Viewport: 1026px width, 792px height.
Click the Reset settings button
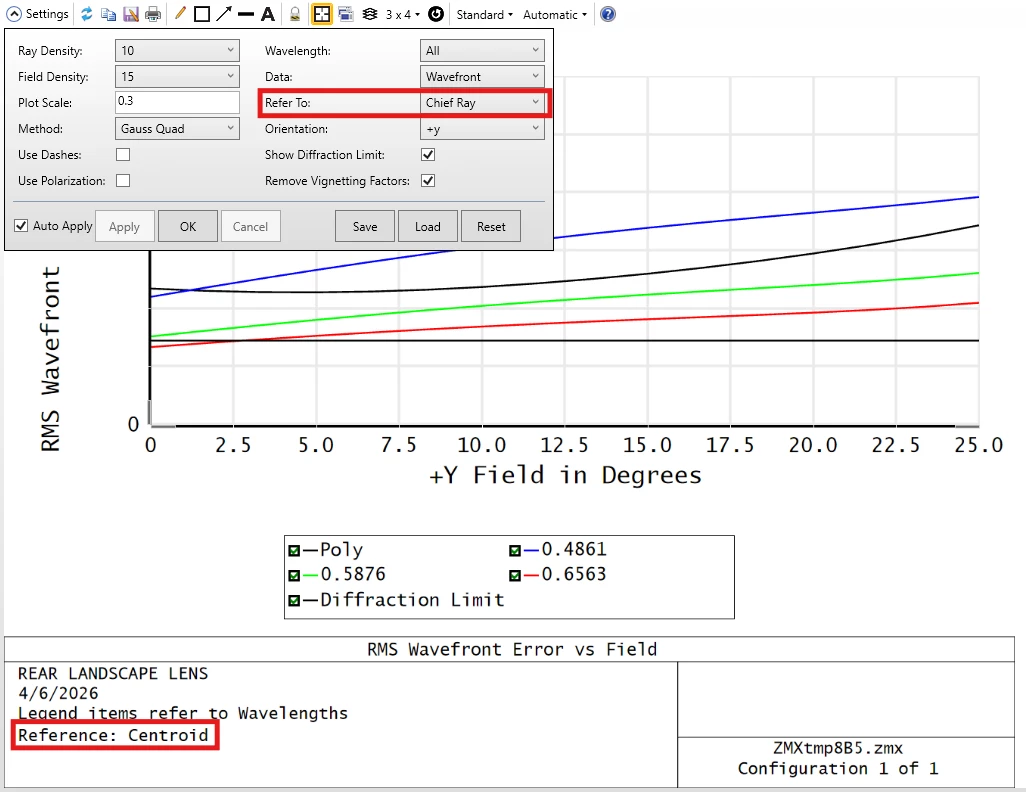(x=491, y=226)
